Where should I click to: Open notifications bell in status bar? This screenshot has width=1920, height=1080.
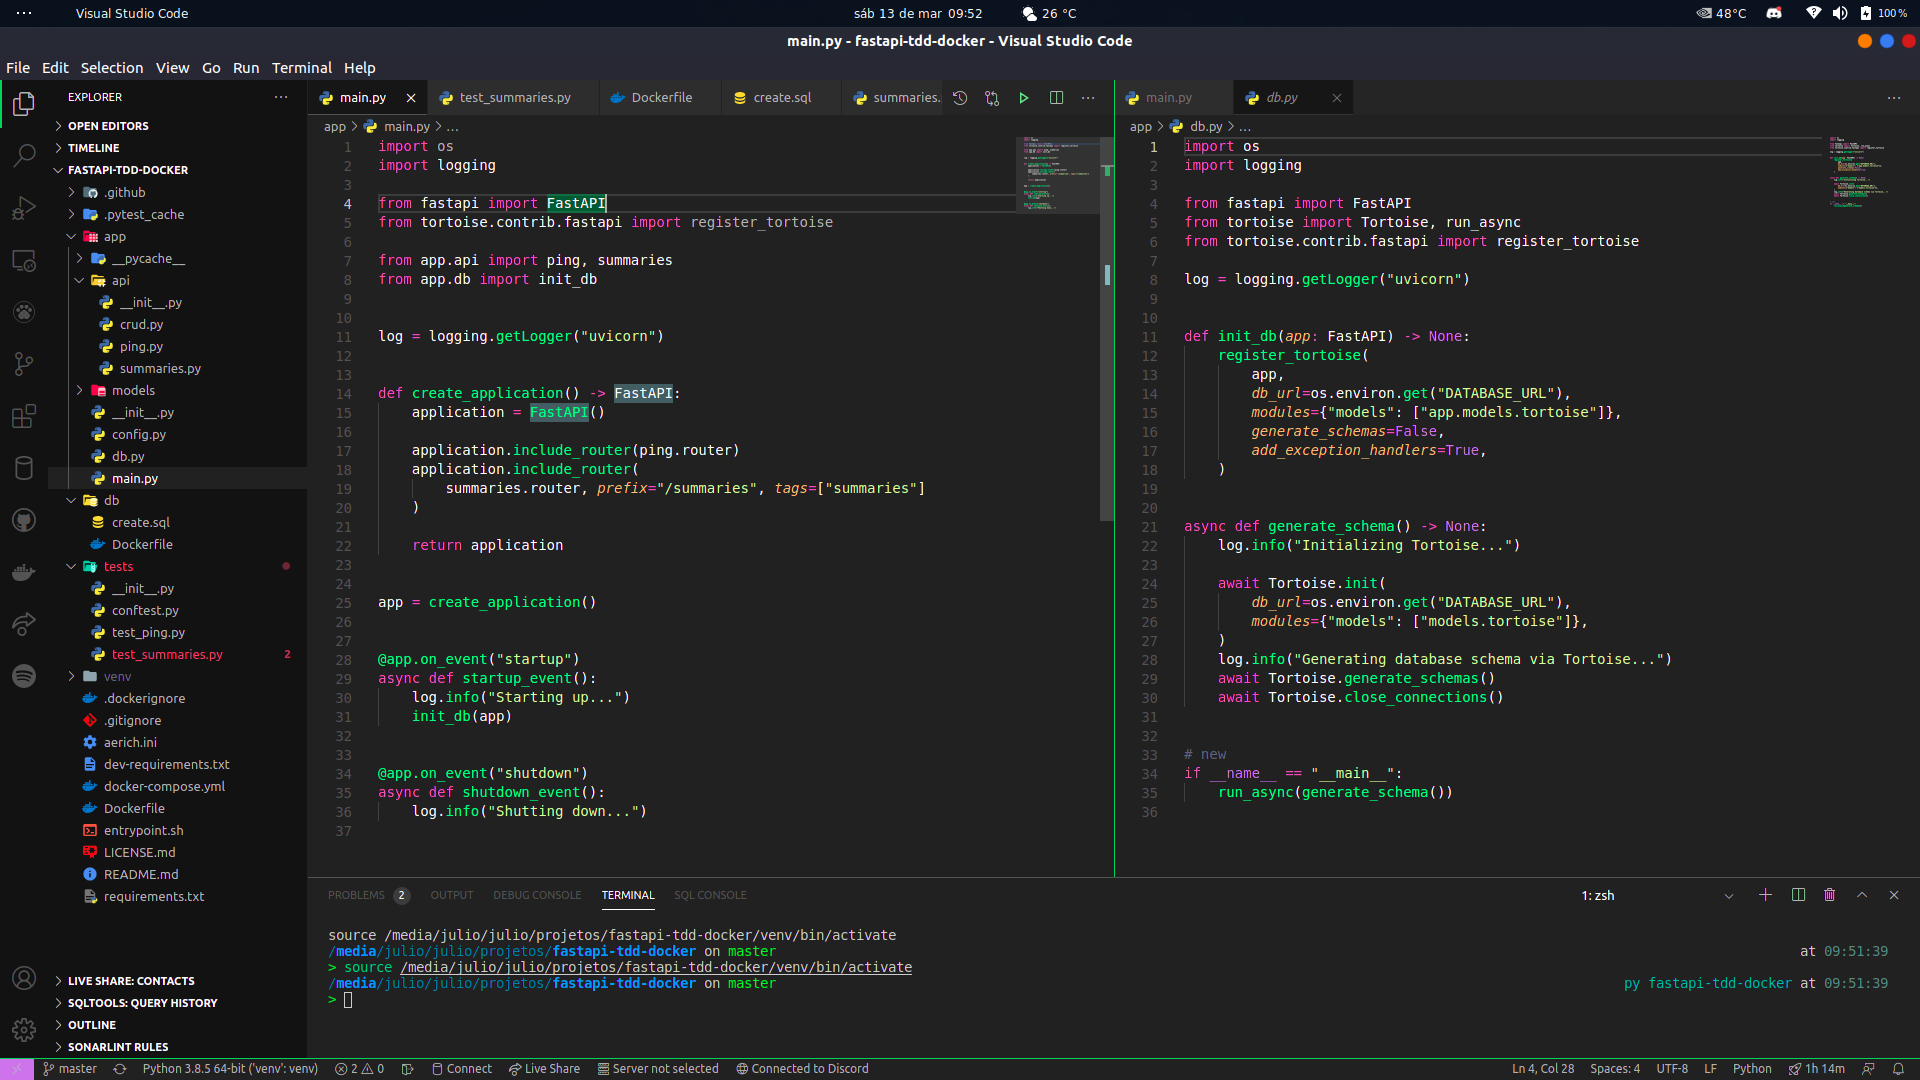click(1898, 1069)
